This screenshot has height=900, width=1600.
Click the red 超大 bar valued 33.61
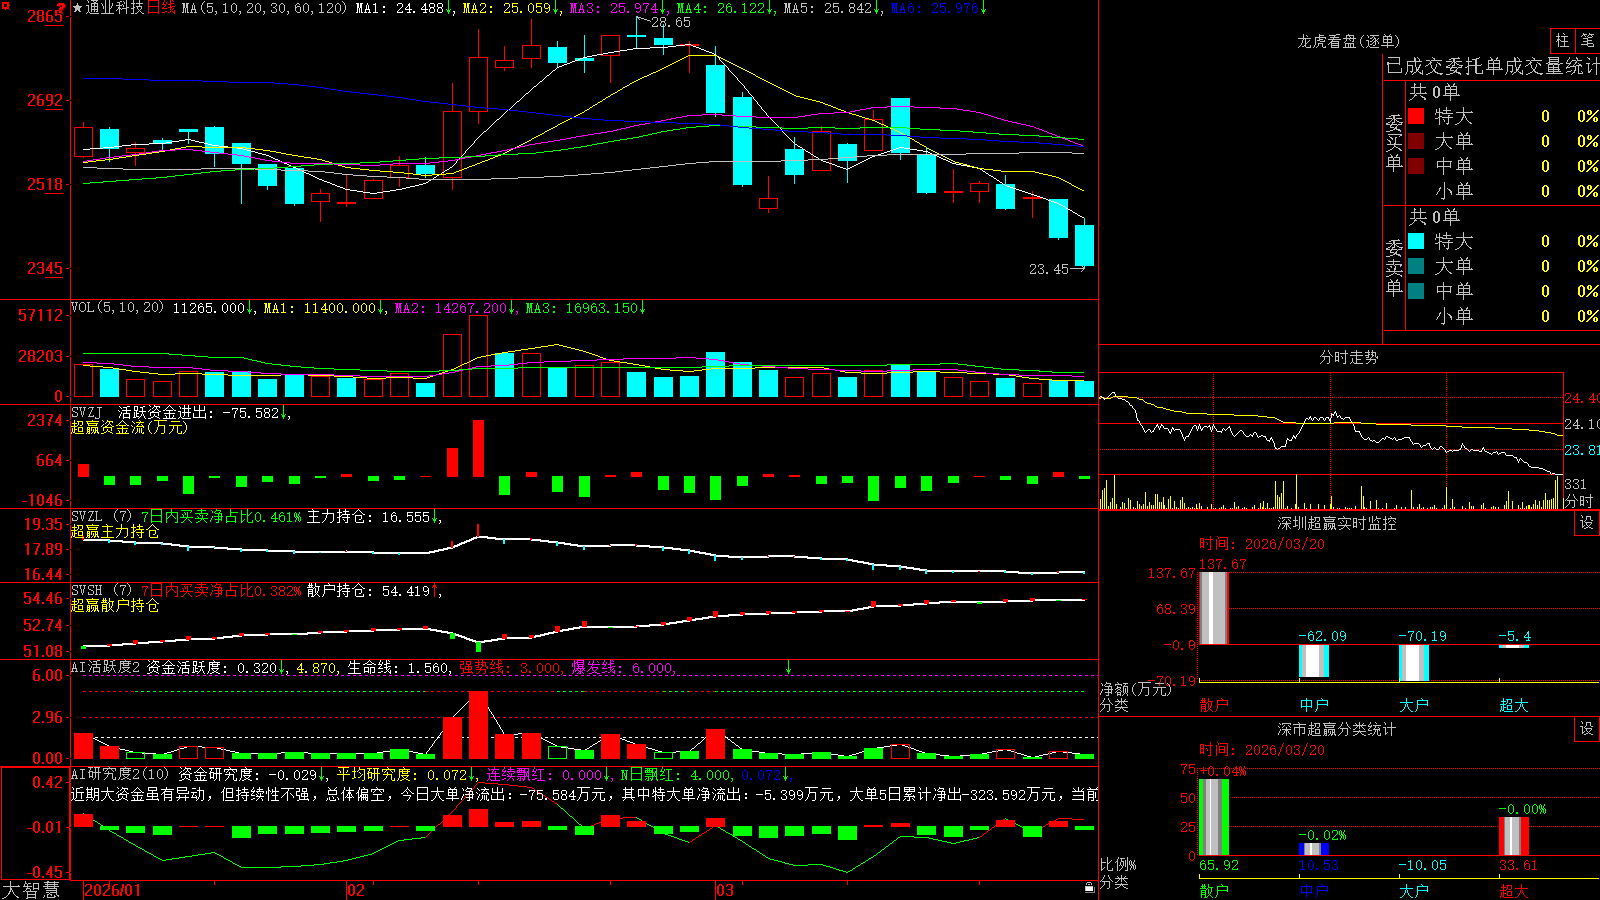[x=1513, y=836]
